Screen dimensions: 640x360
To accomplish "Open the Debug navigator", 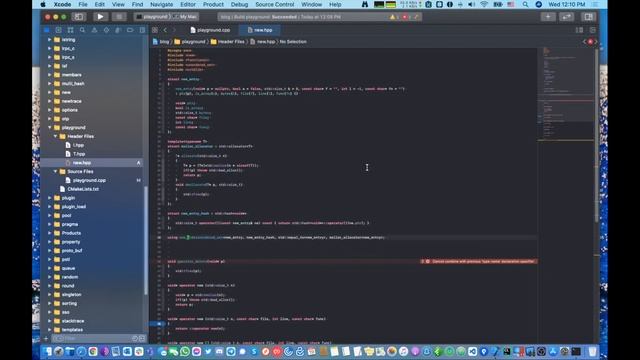I will (x=118, y=30).
